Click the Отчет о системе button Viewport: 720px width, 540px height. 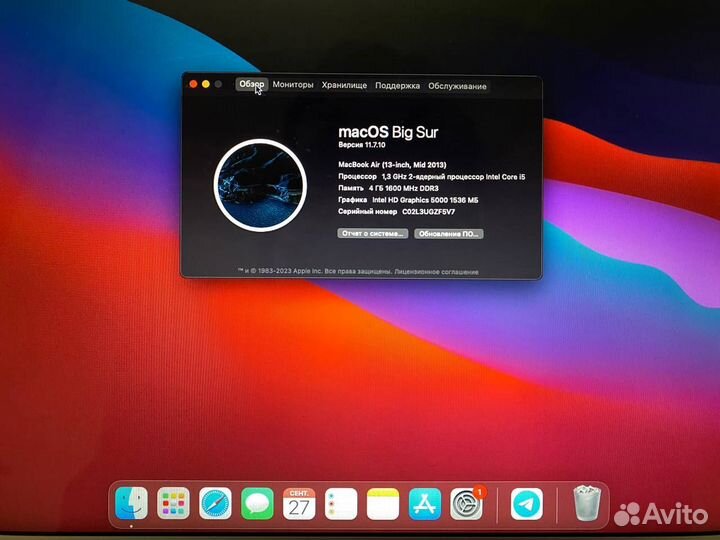373,233
